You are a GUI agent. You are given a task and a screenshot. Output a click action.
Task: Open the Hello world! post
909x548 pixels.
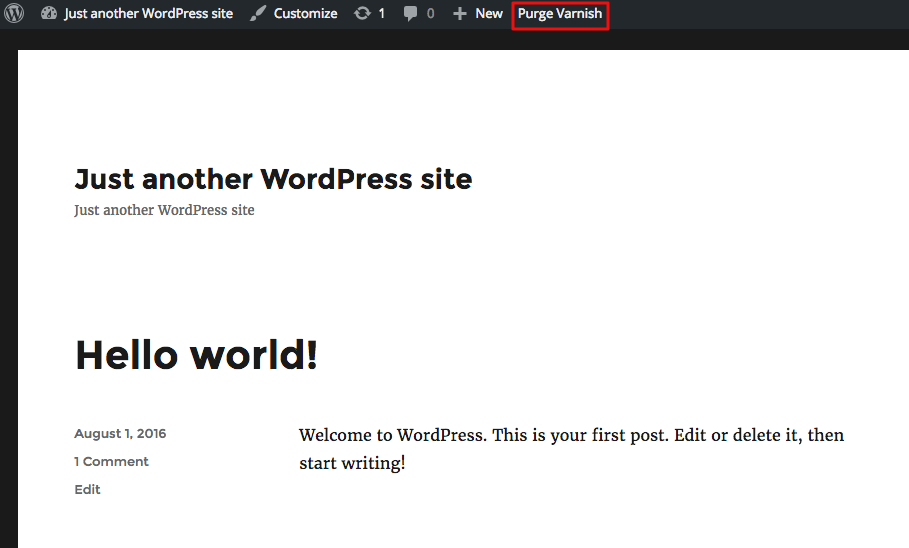(196, 355)
